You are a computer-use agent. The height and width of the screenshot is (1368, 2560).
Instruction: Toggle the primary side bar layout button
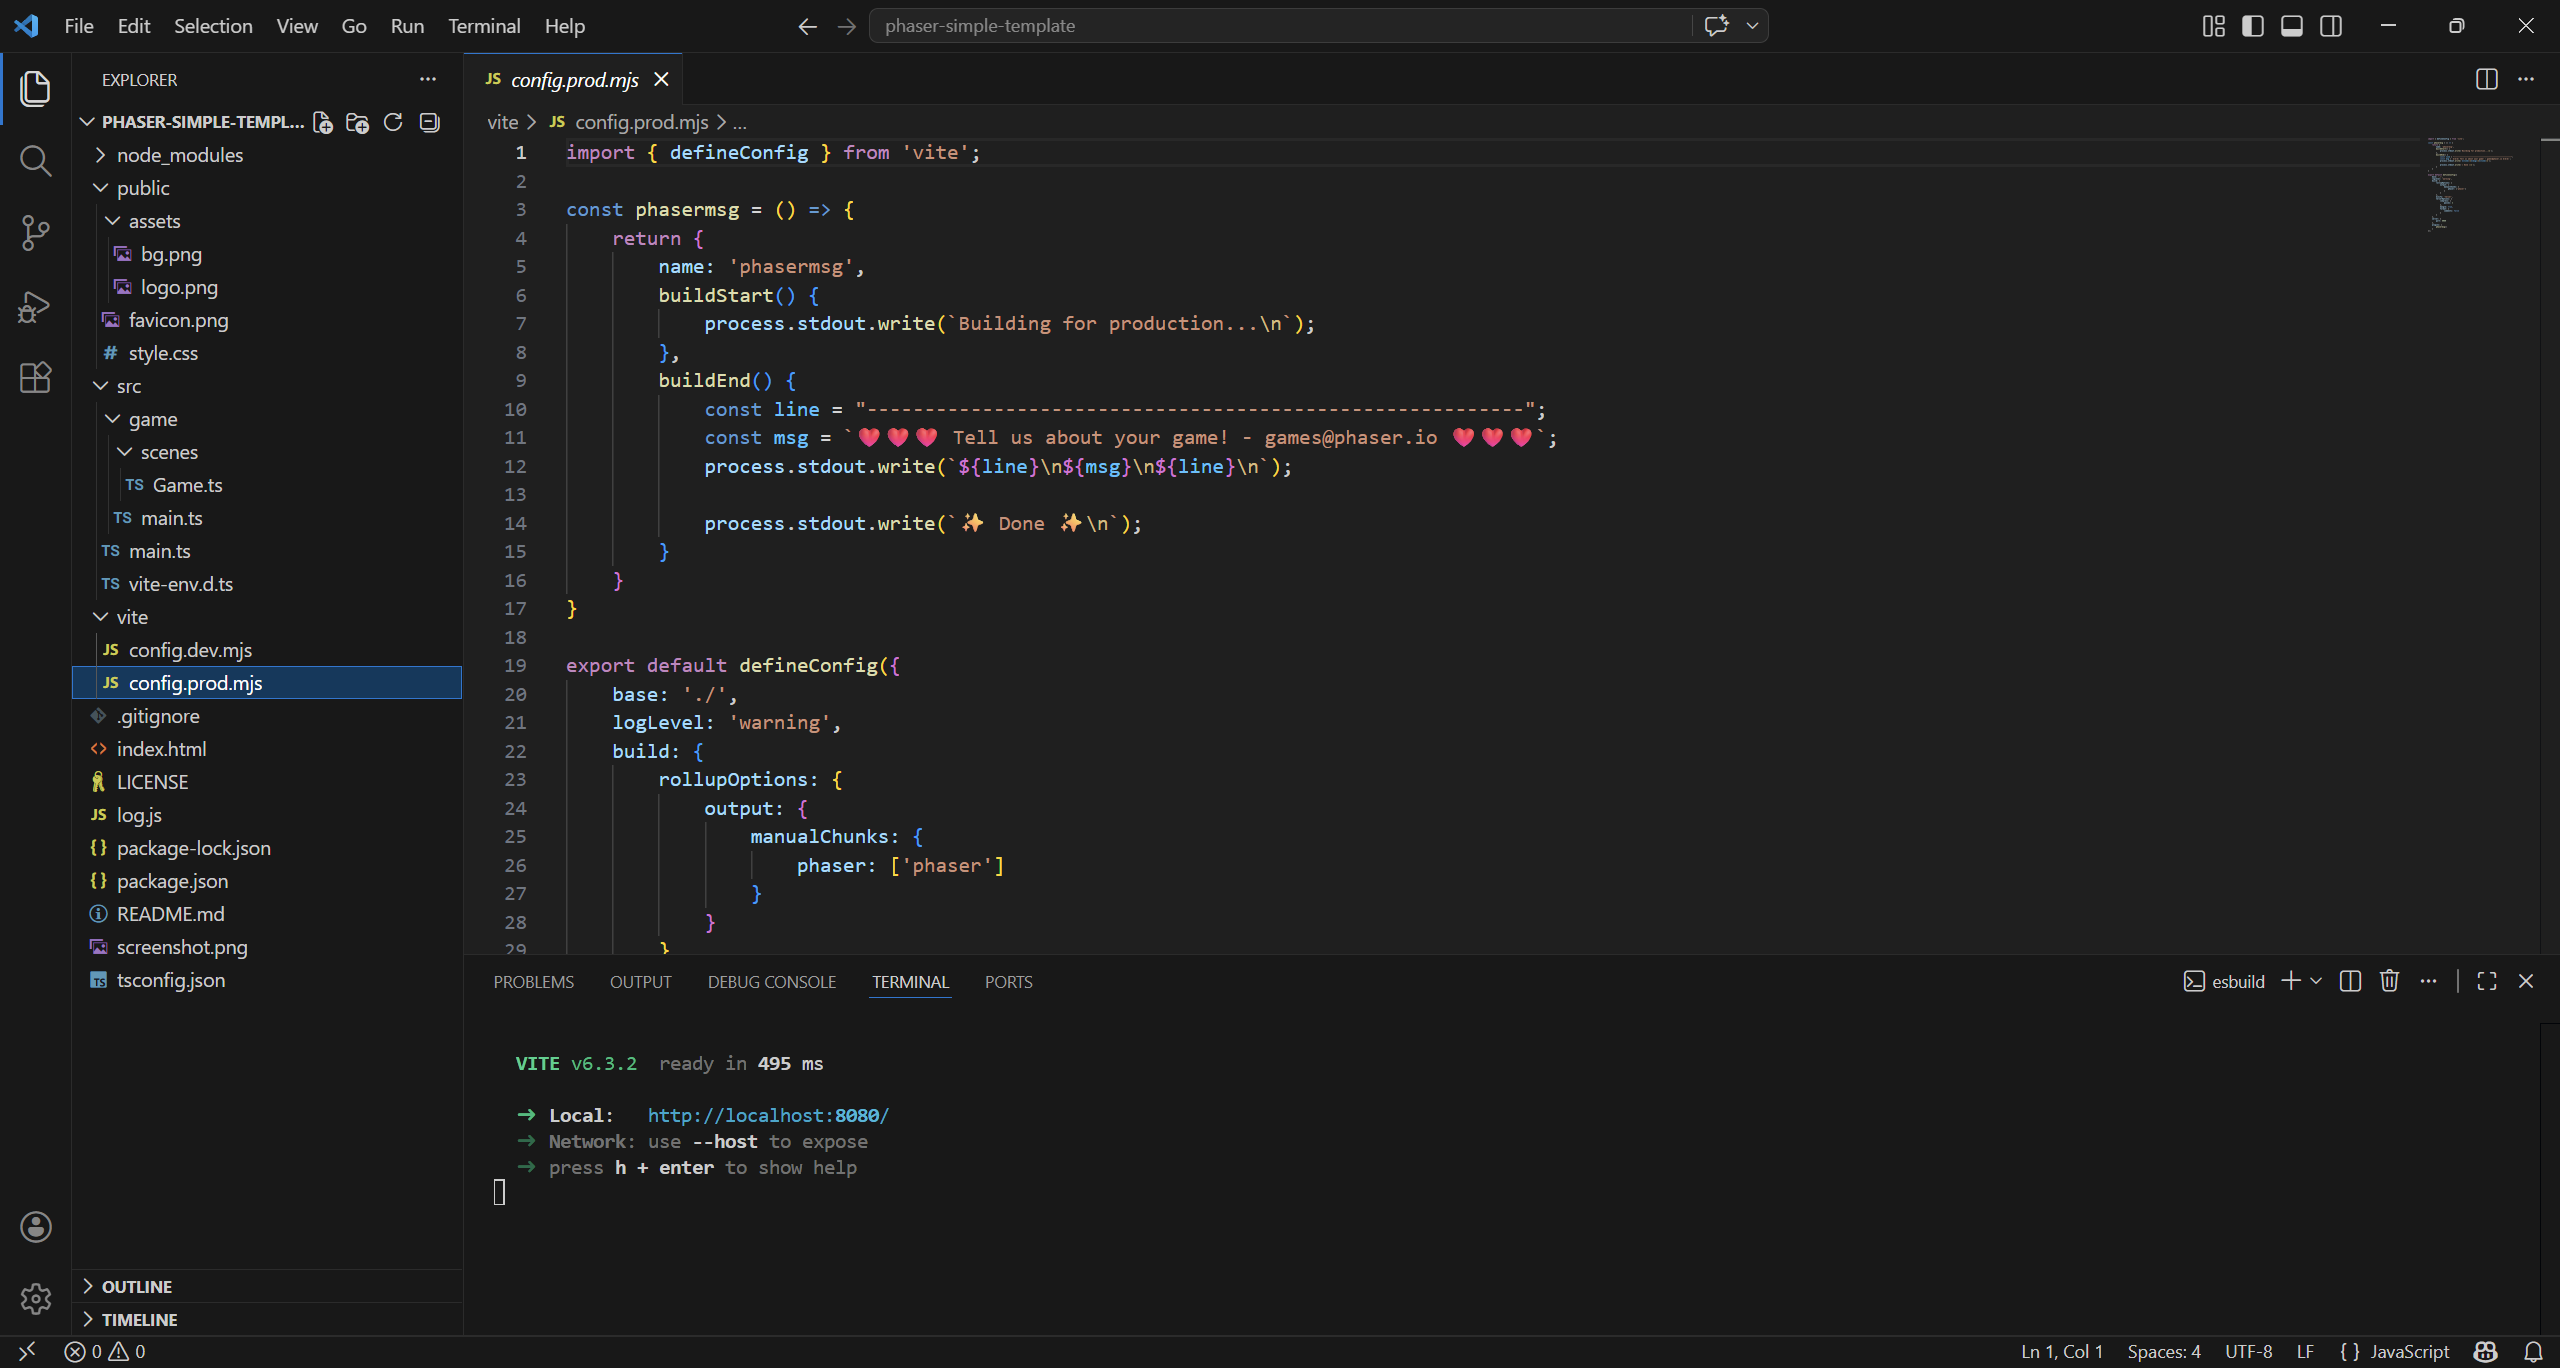2252,26
